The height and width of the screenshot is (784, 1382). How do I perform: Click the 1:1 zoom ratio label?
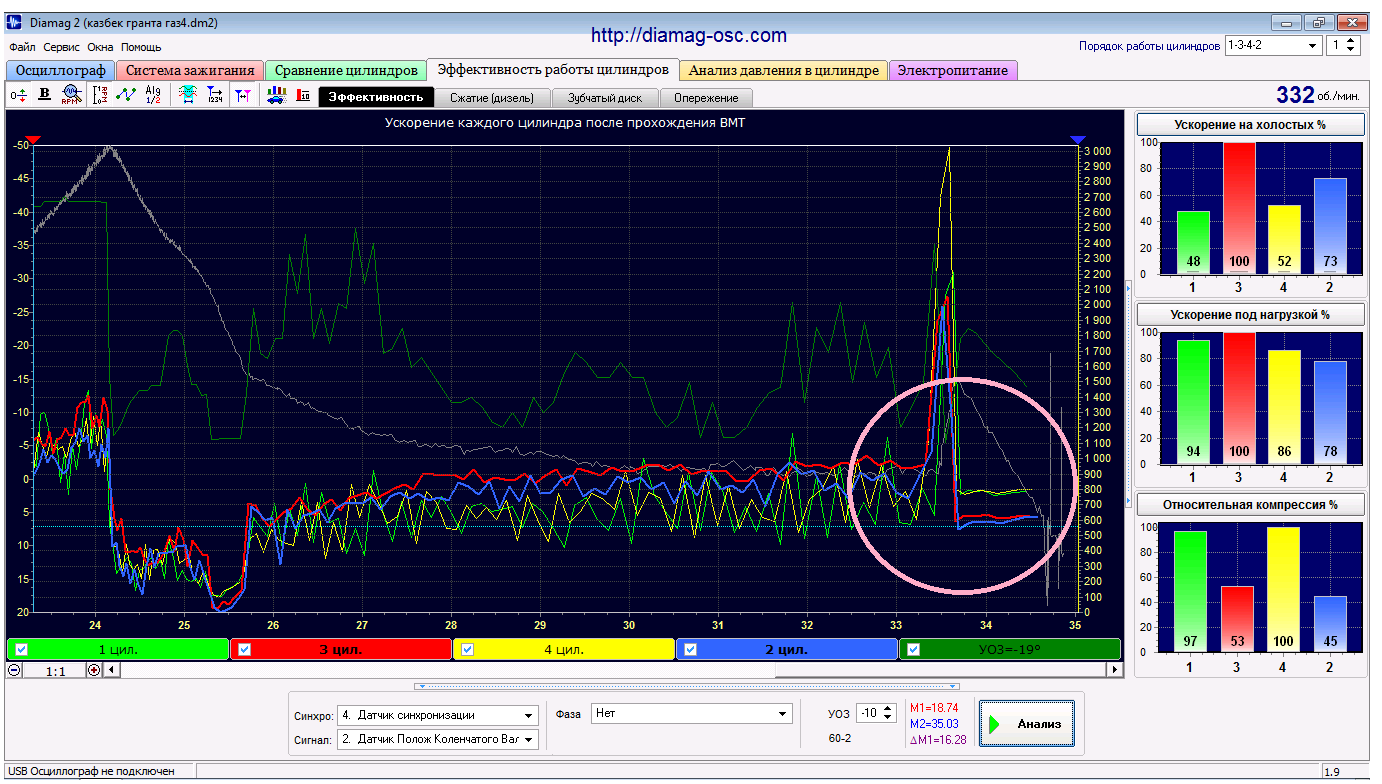tap(55, 671)
